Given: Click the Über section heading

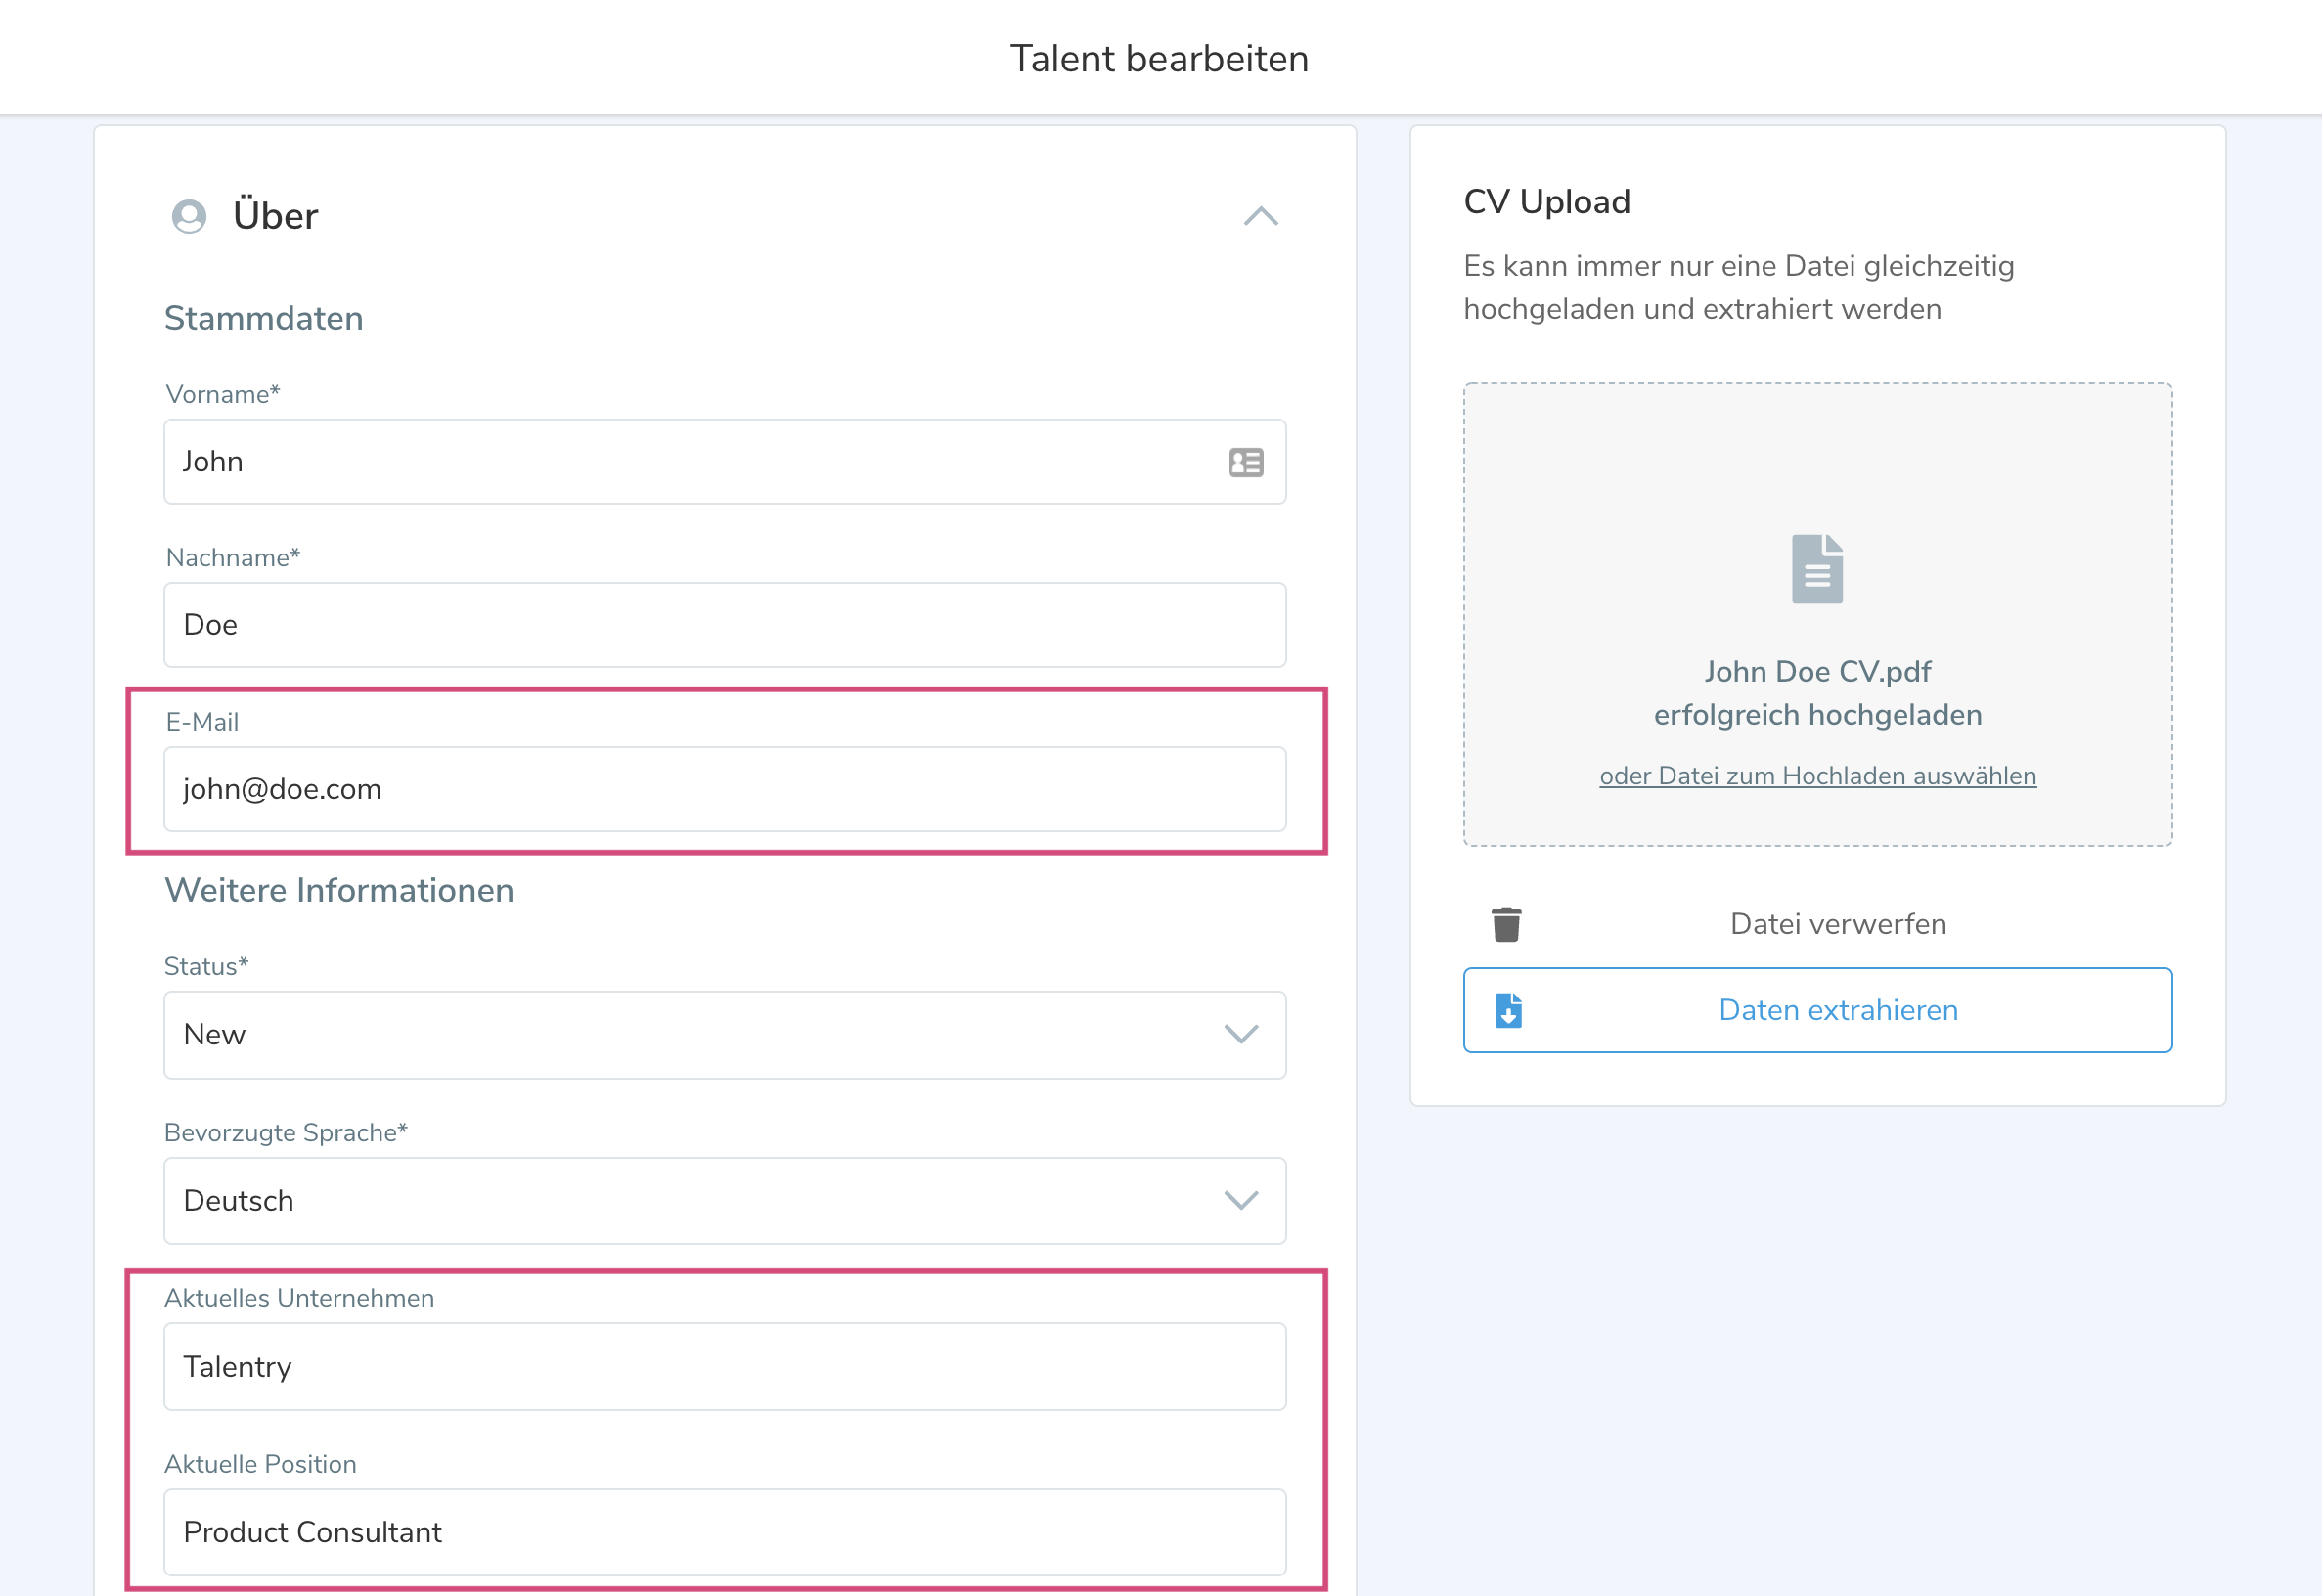Looking at the screenshot, I should (x=275, y=216).
